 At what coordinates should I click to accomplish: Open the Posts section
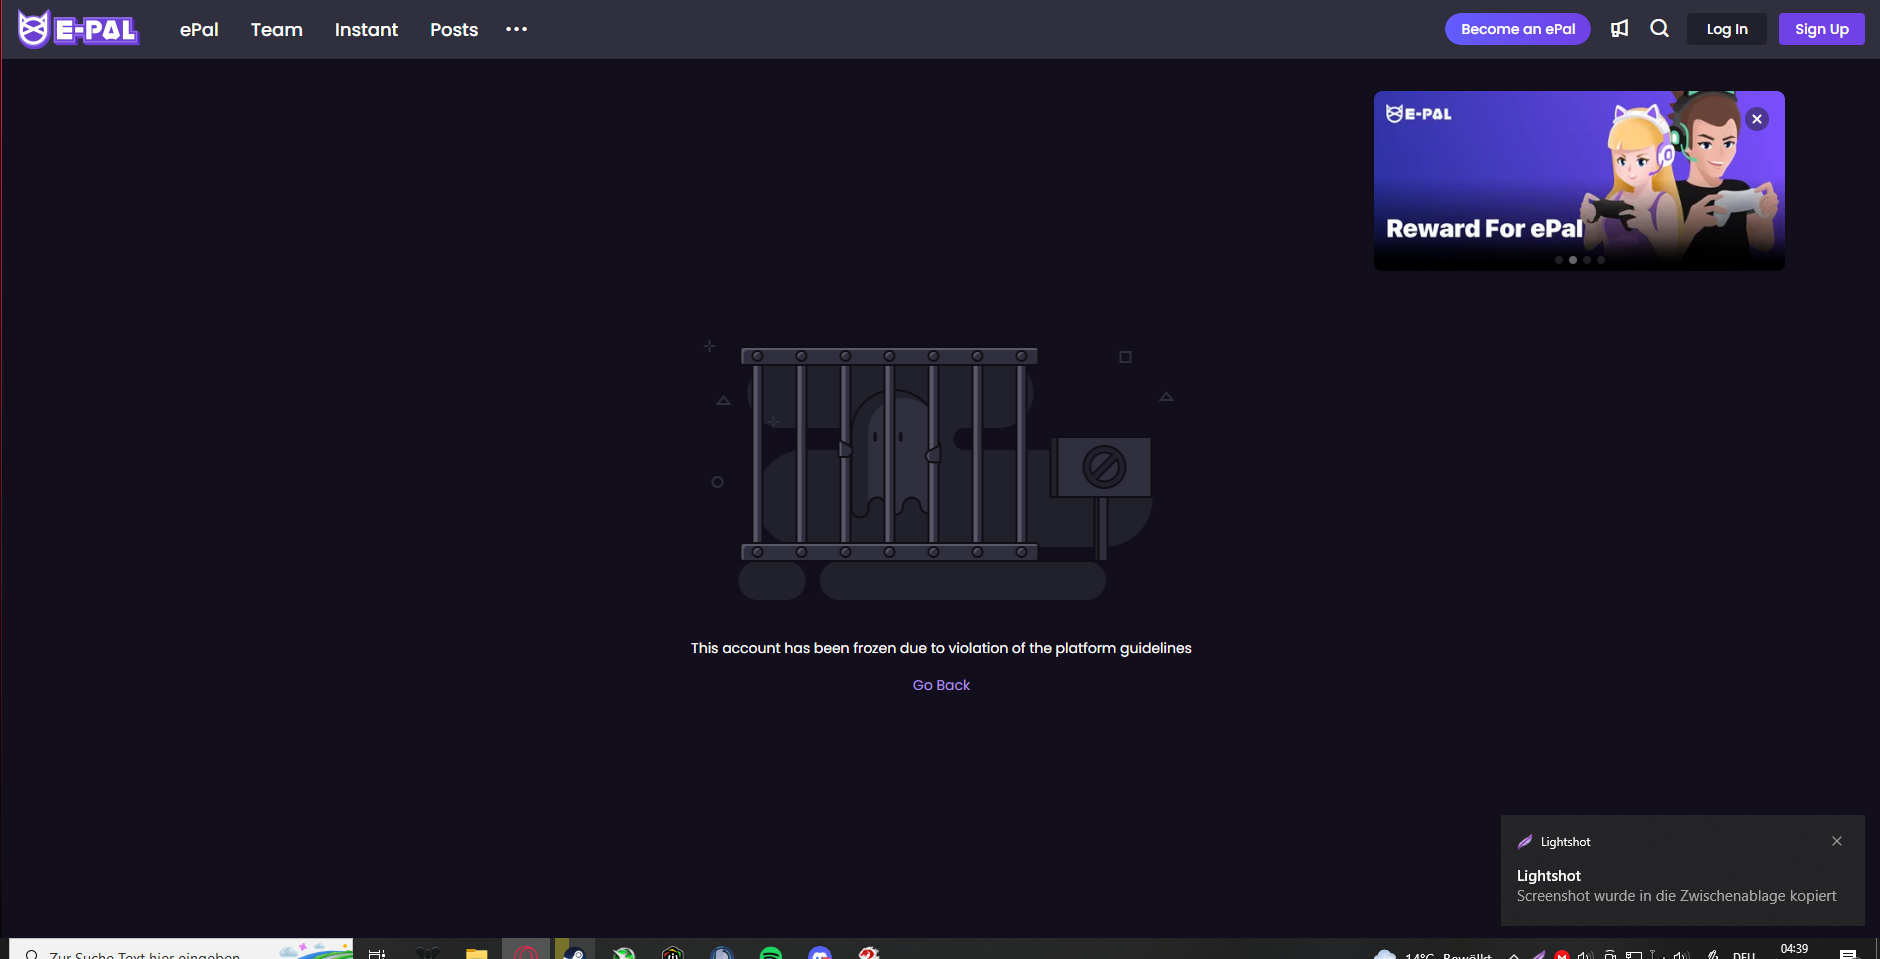tap(454, 30)
